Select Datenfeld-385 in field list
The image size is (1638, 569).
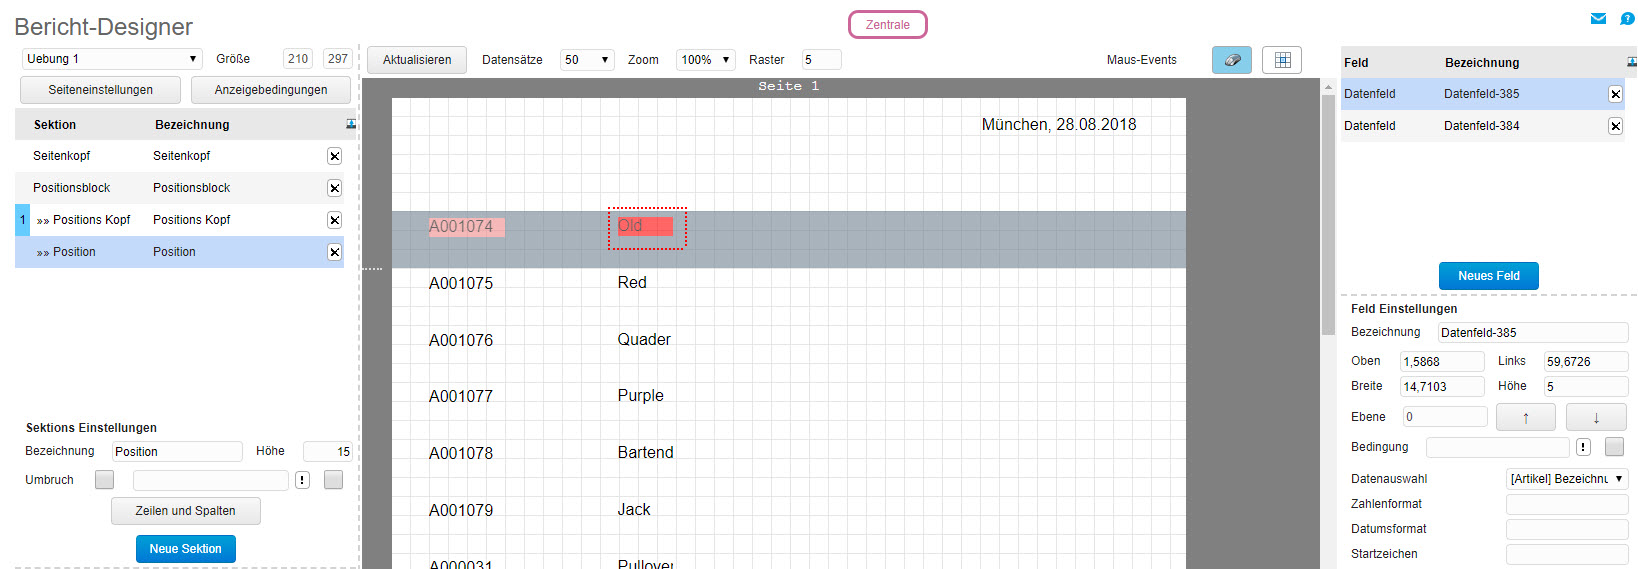[x=1484, y=94]
